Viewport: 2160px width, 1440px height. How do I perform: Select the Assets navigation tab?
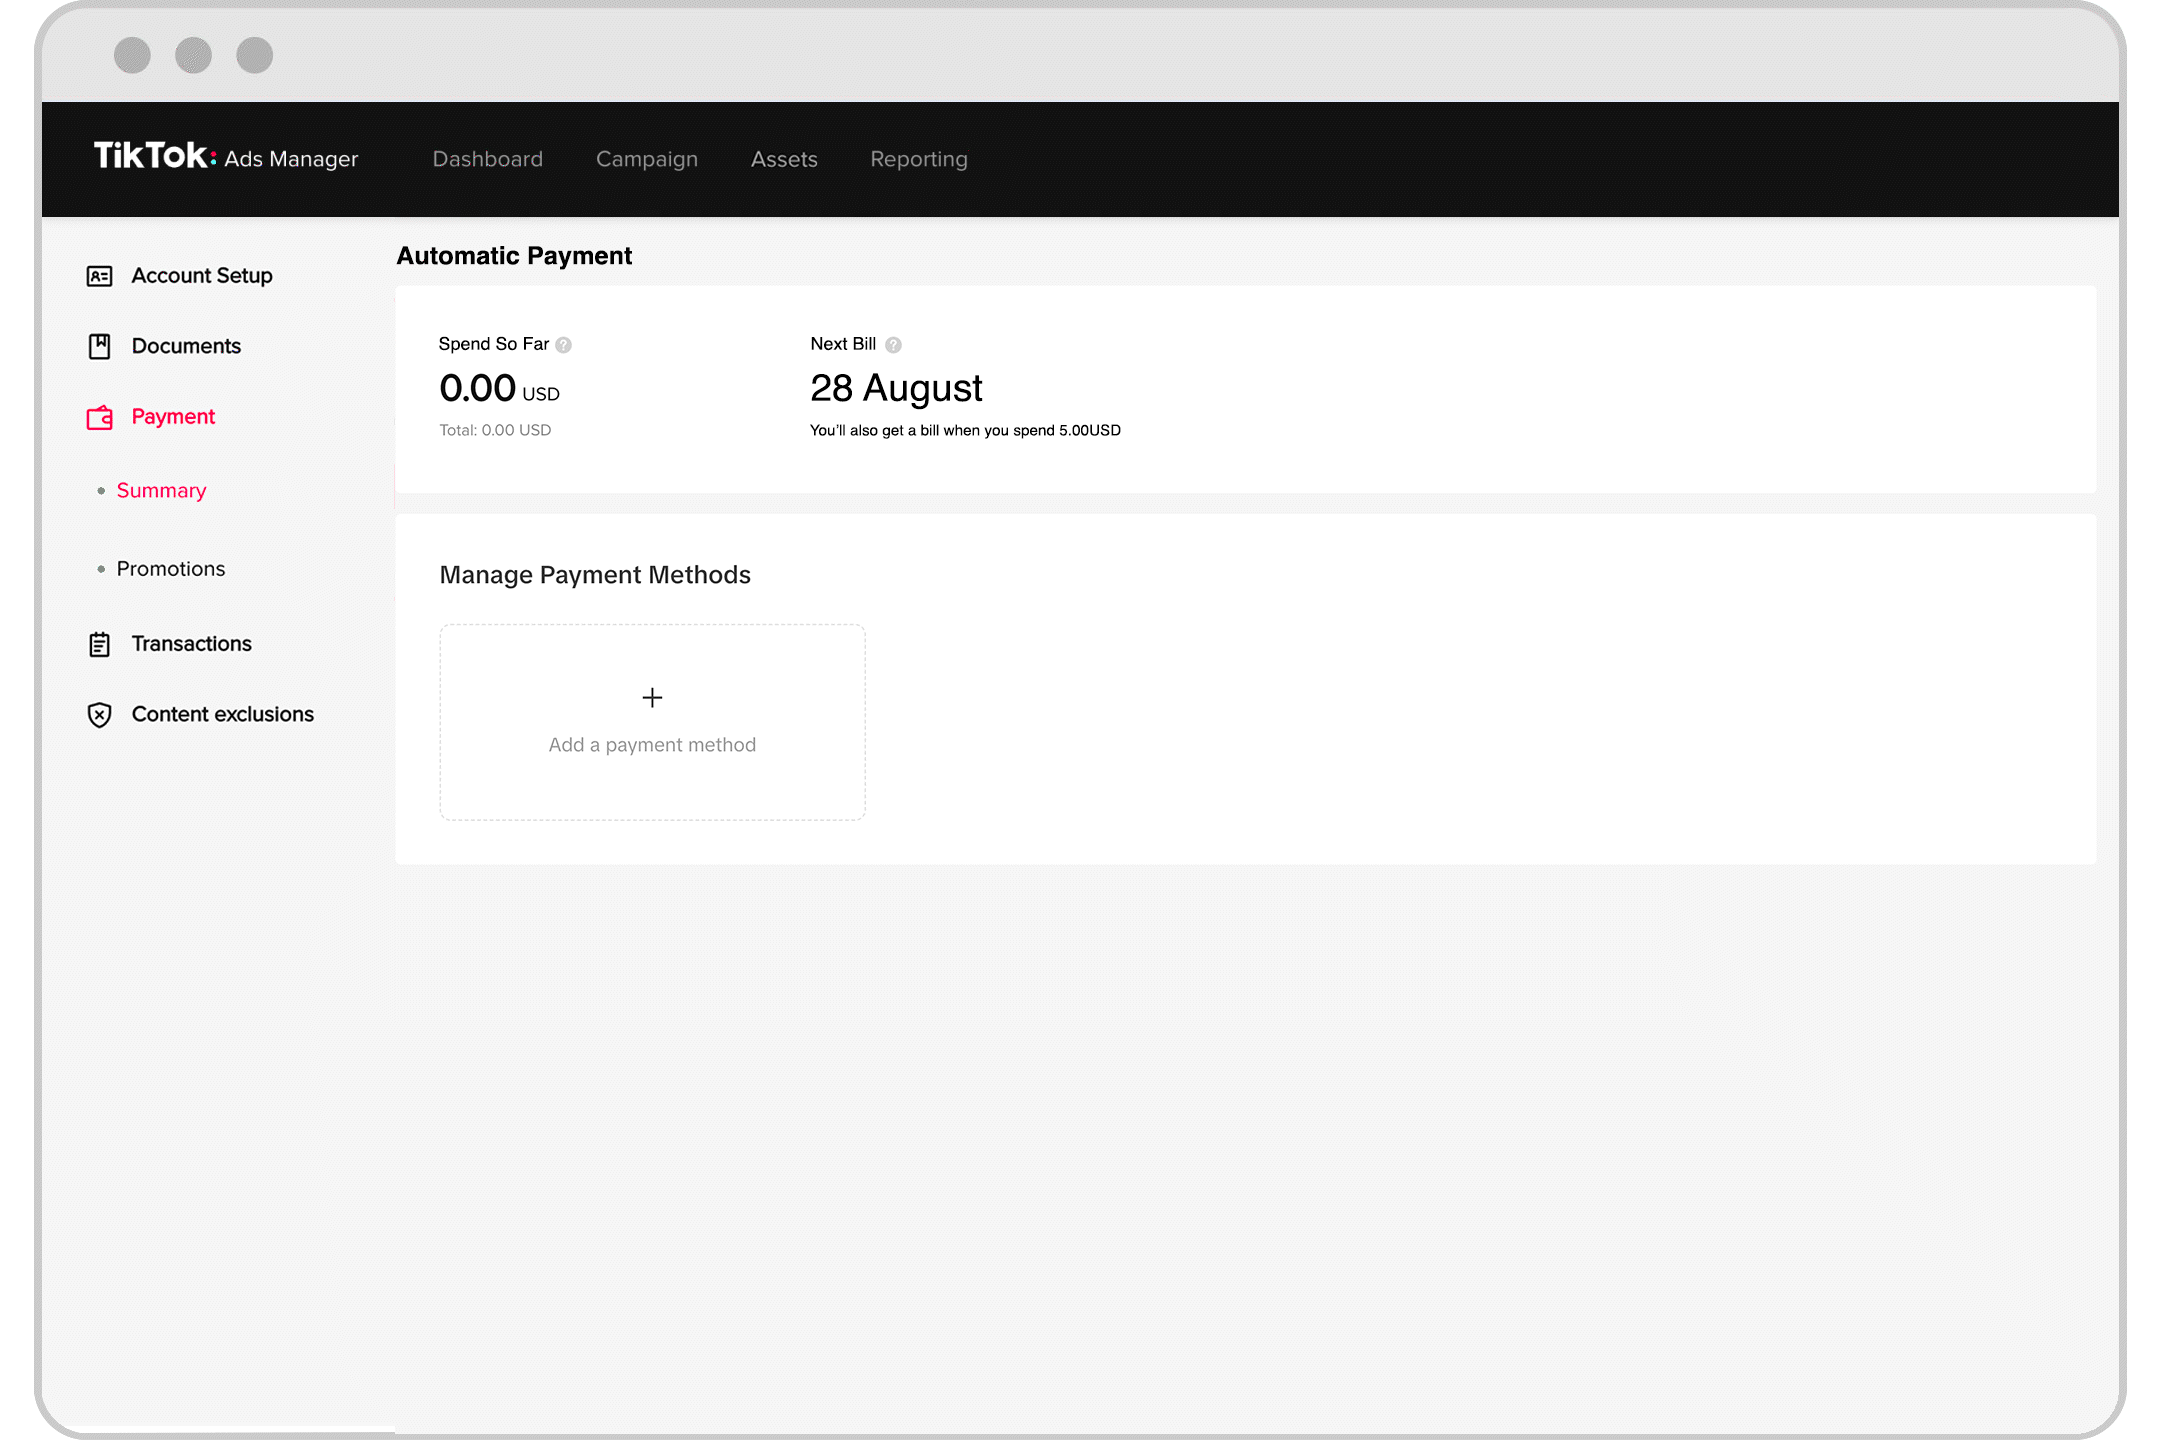click(x=783, y=158)
